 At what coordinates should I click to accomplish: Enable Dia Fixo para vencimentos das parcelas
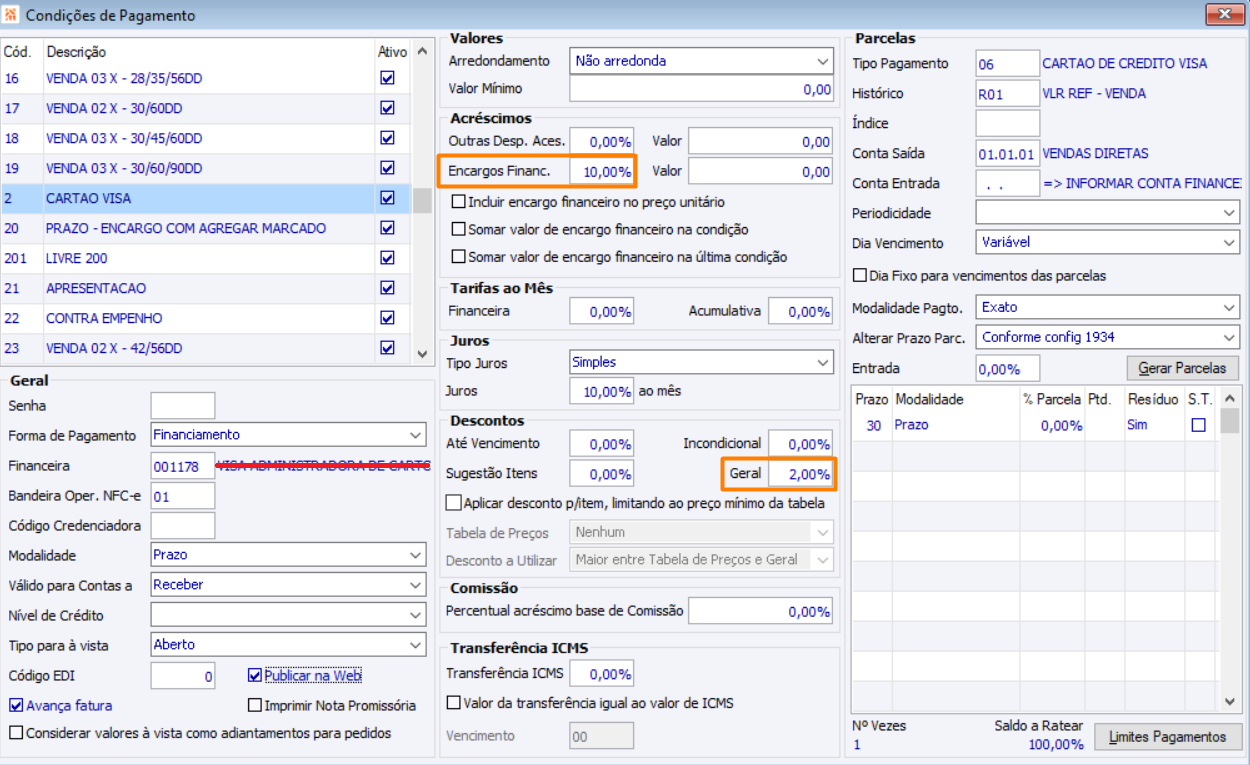click(859, 276)
